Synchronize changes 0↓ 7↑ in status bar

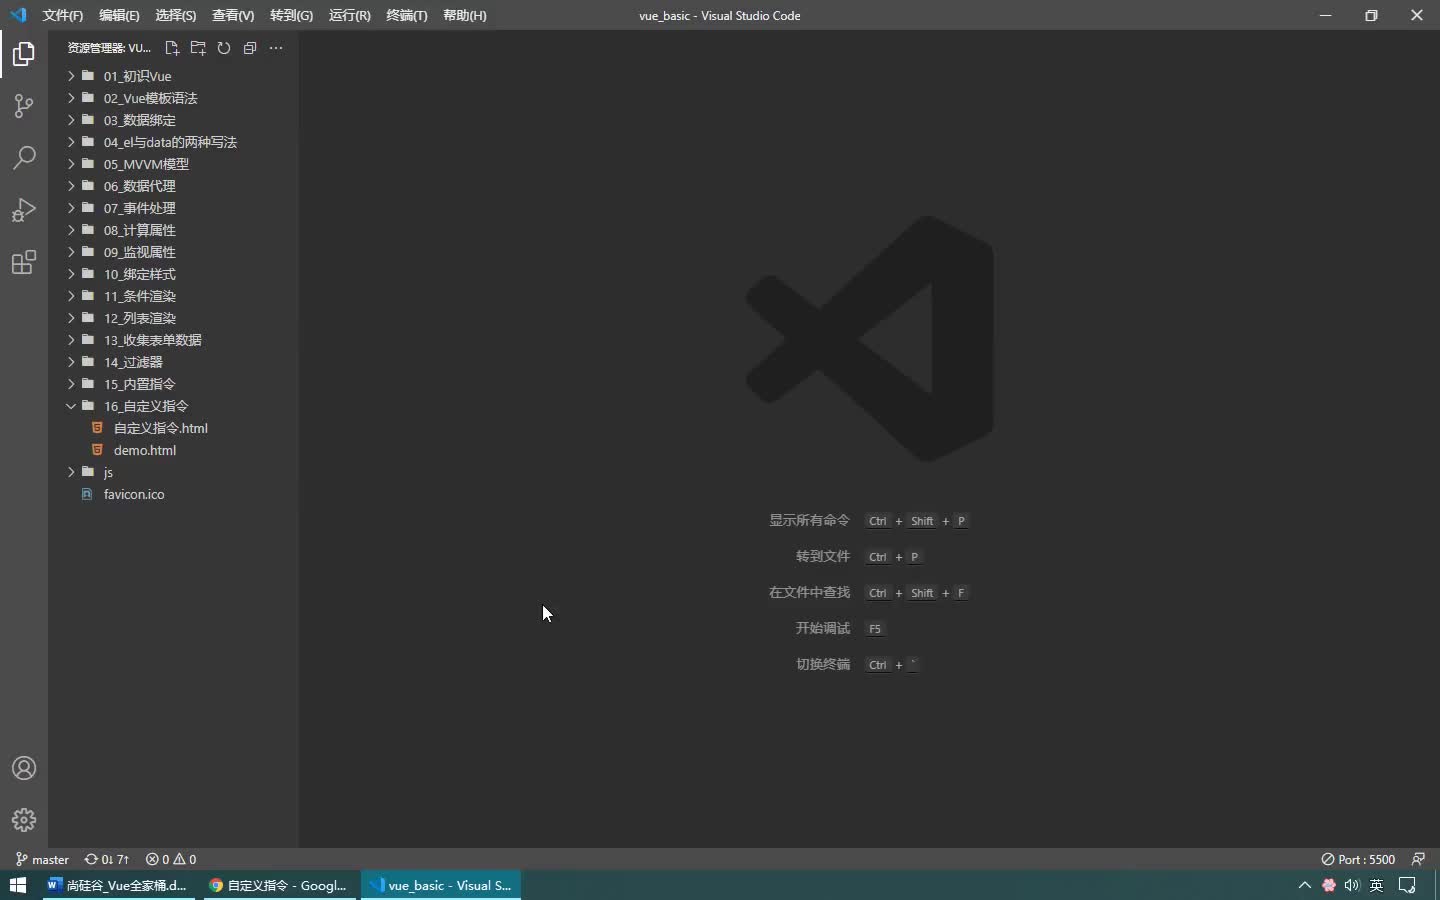click(x=107, y=859)
